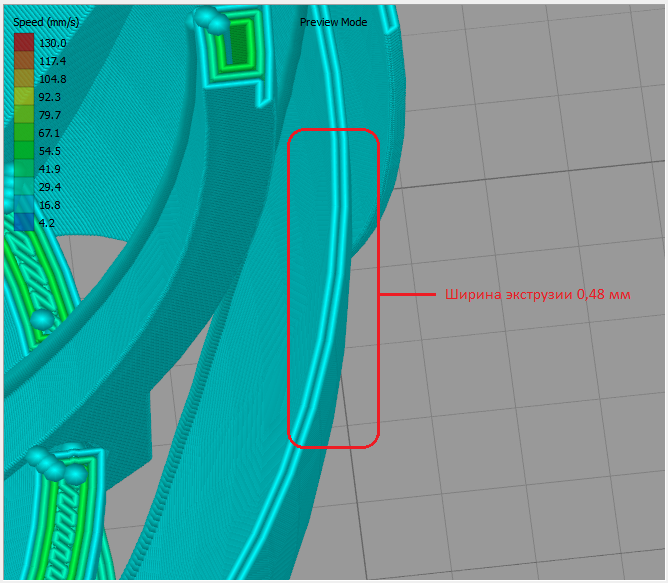Click the 54.5 green speed swatch
Image resolution: width=668 pixels, height=583 pixels.
point(24,150)
